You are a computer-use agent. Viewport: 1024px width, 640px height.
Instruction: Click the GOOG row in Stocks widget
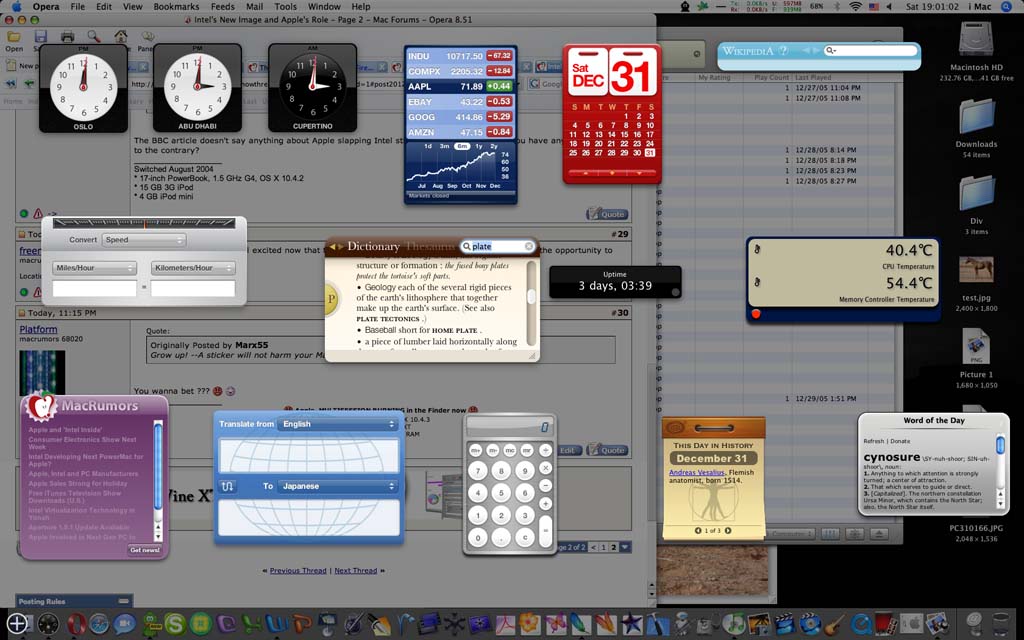[x=460, y=117]
